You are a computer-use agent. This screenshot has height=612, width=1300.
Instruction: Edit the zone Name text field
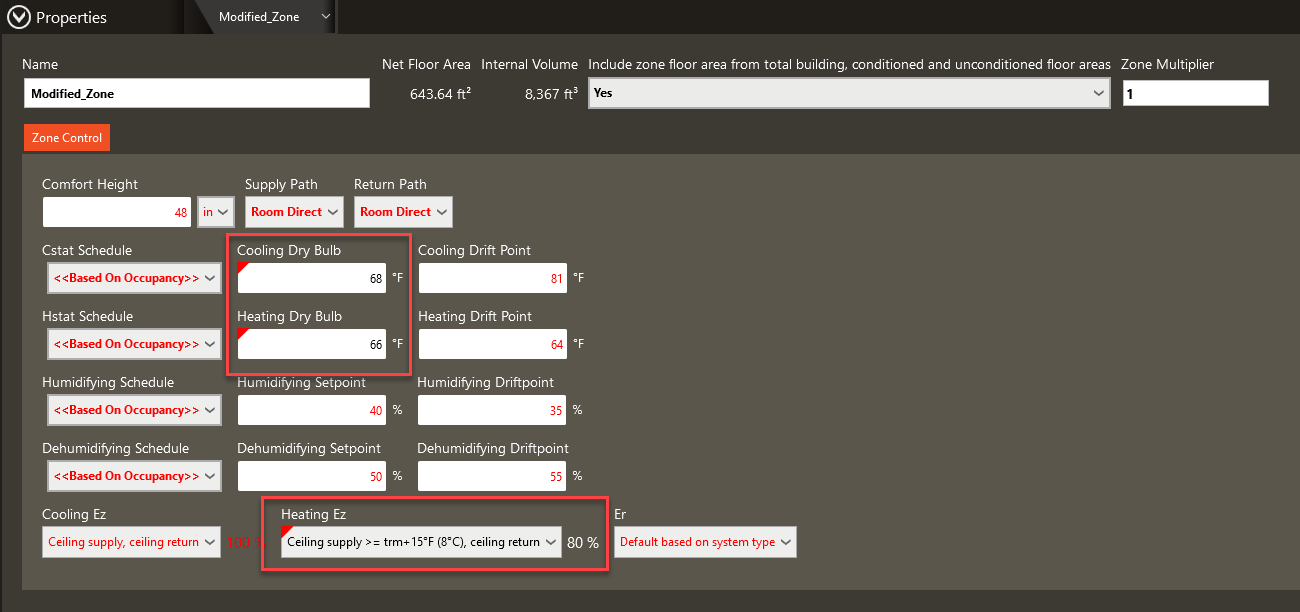click(196, 93)
